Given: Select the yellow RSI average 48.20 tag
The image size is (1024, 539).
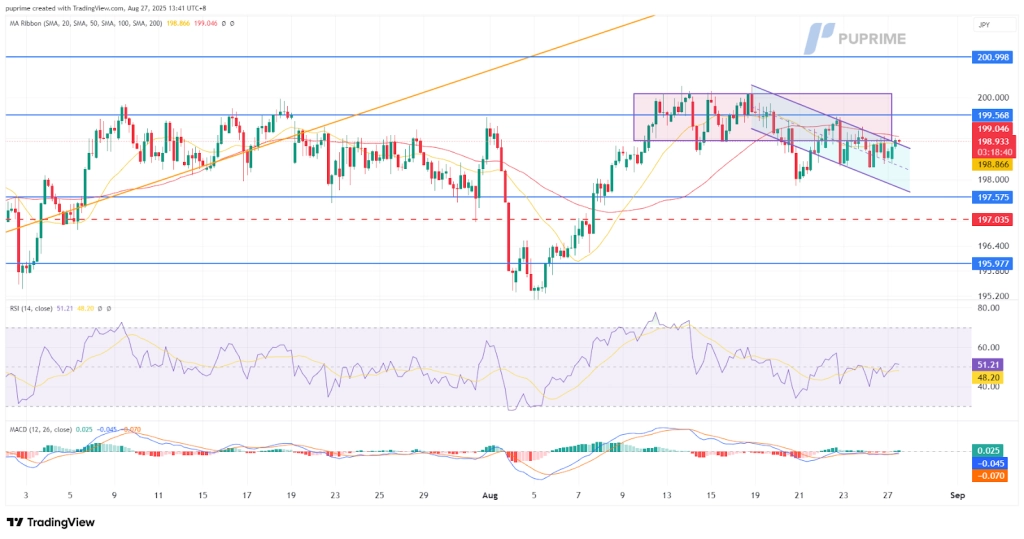Looking at the screenshot, I should 991,380.
